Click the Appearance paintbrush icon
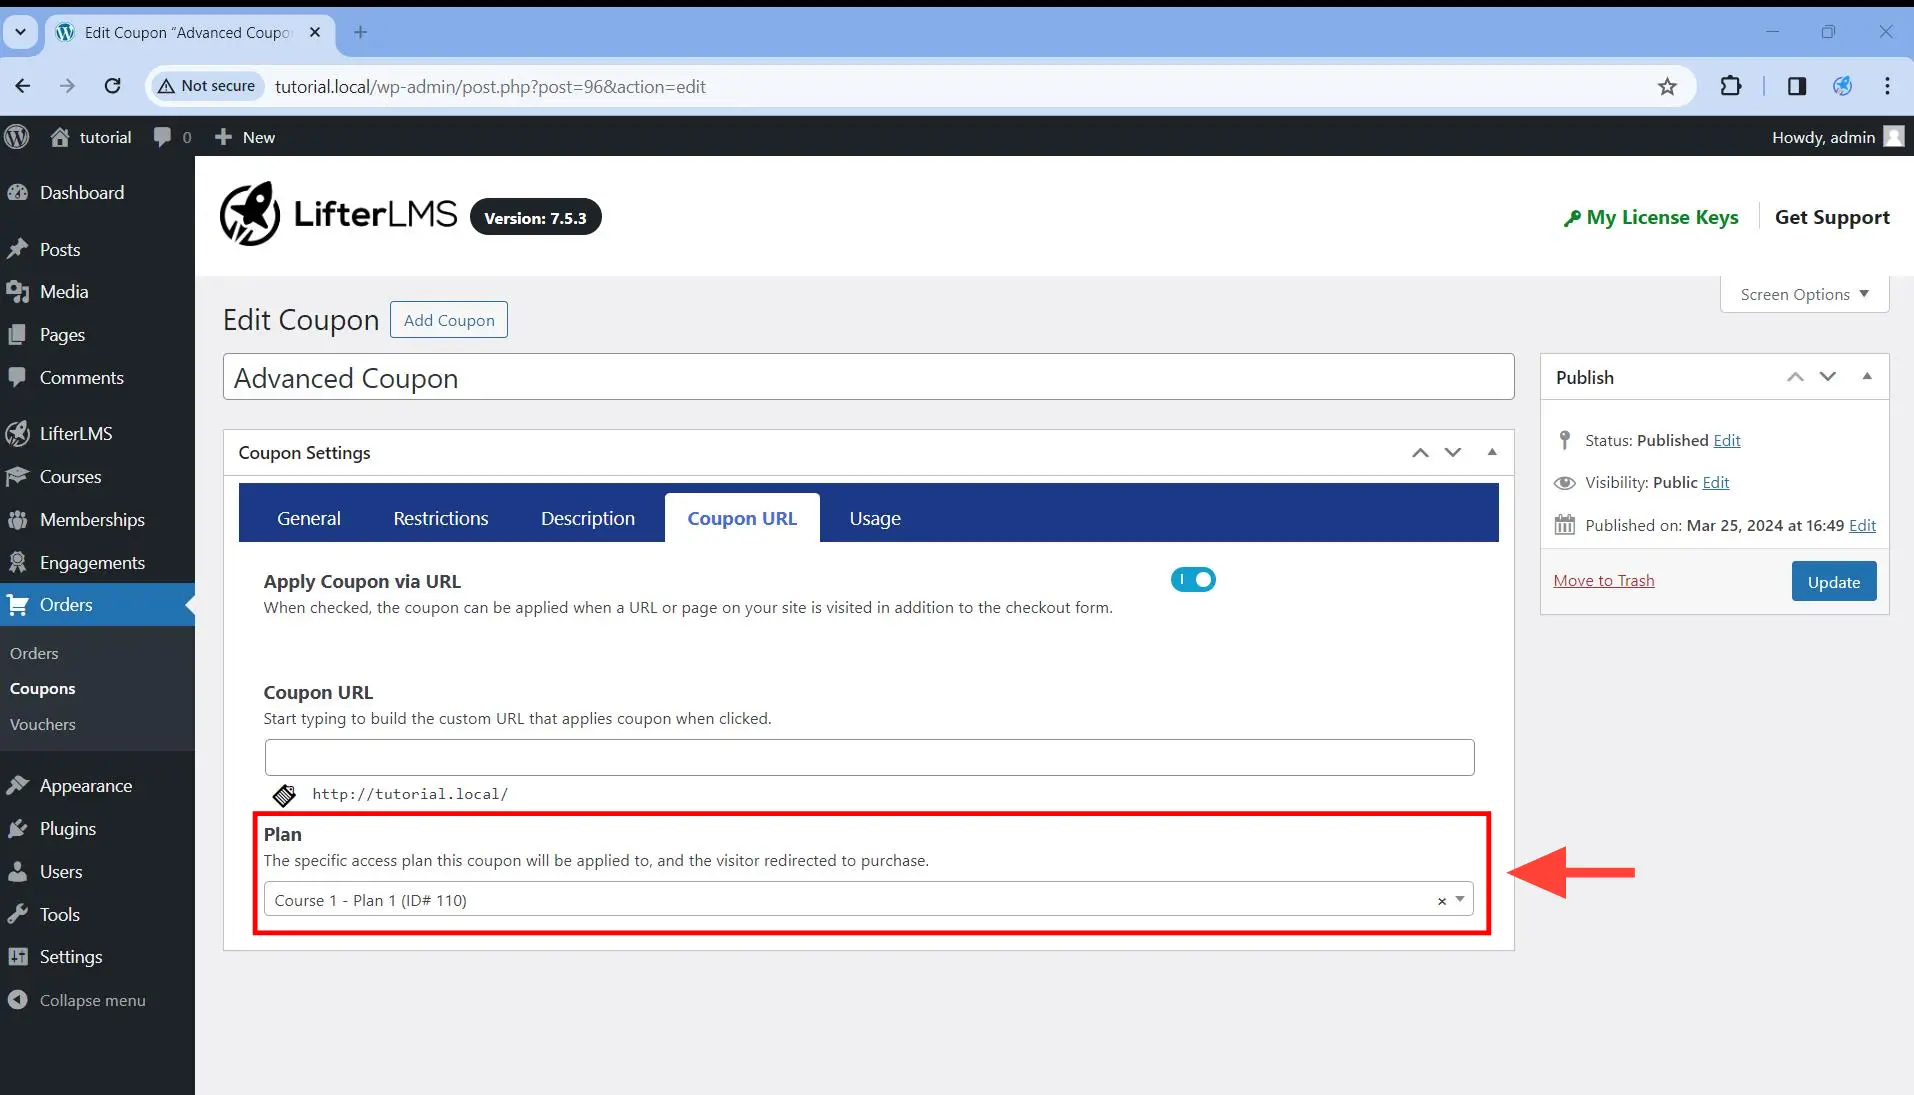Viewport: 1914px width, 1095px height. pyautogui.click(x=17, y=786)
